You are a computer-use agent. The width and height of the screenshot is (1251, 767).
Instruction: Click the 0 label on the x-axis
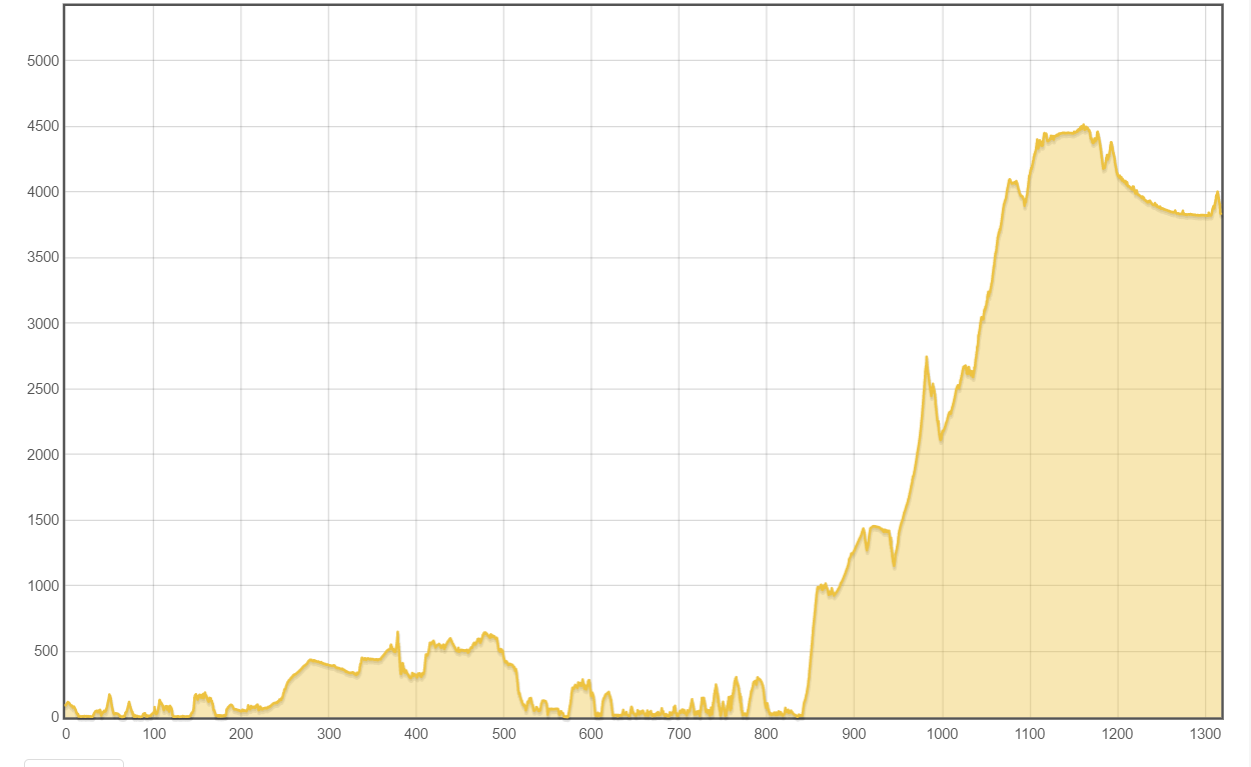[x=65, y=734]
